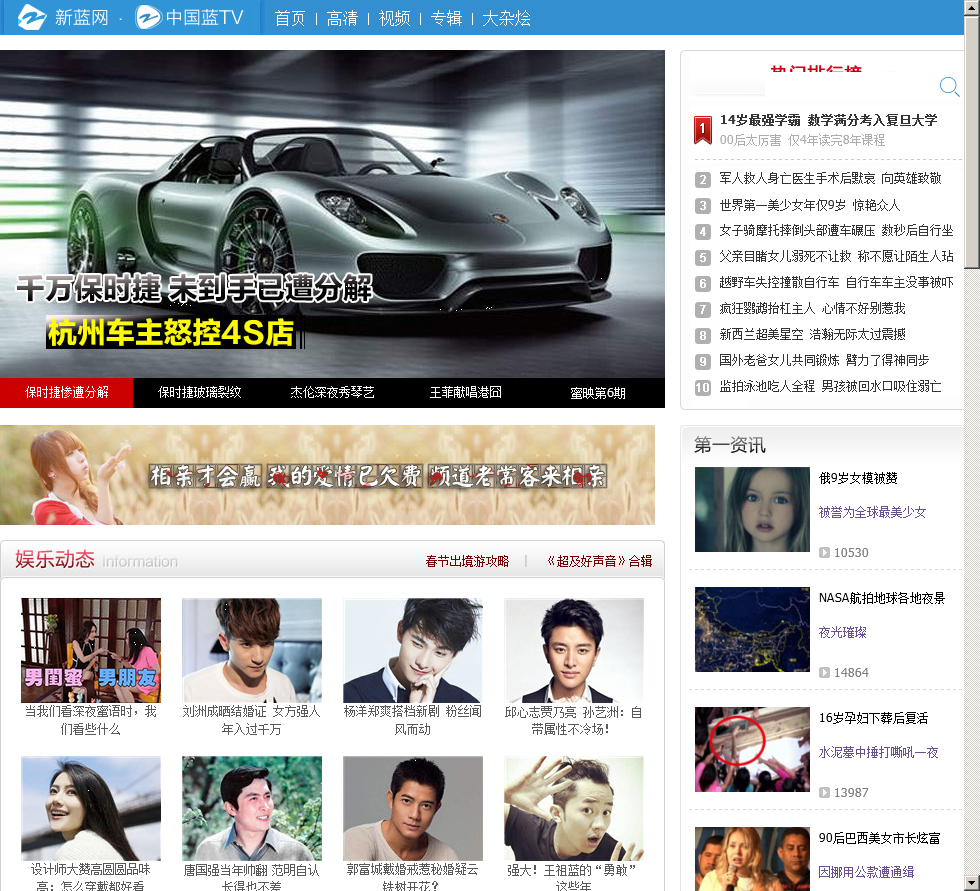Open 国外老爸女儿共同锻炼 article
The width and height of the screenshot is (980, 891).
tap(824, 361)
